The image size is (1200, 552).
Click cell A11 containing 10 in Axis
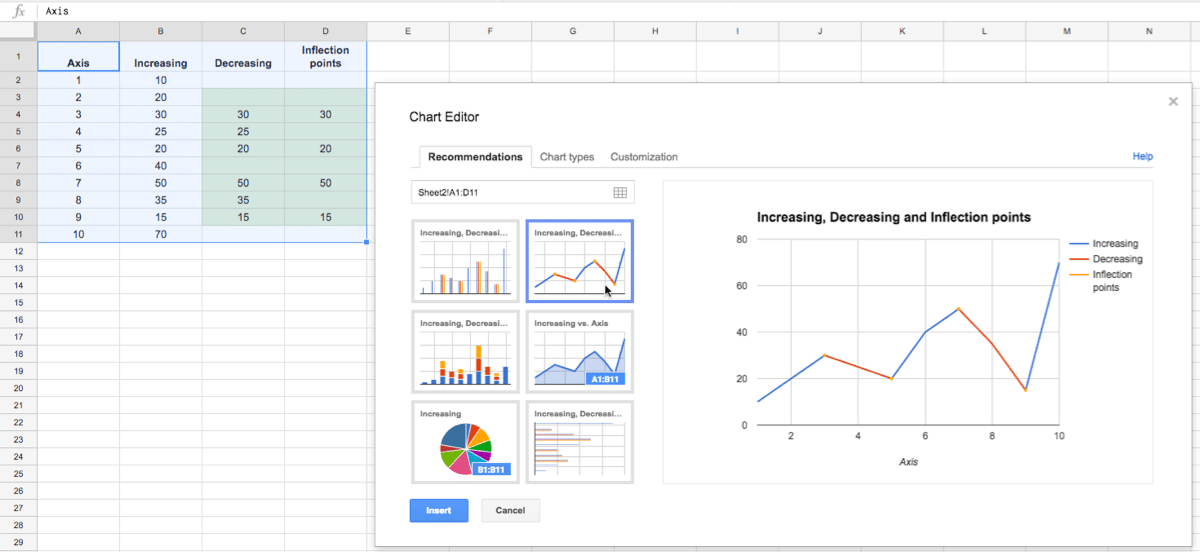[78, 234]
